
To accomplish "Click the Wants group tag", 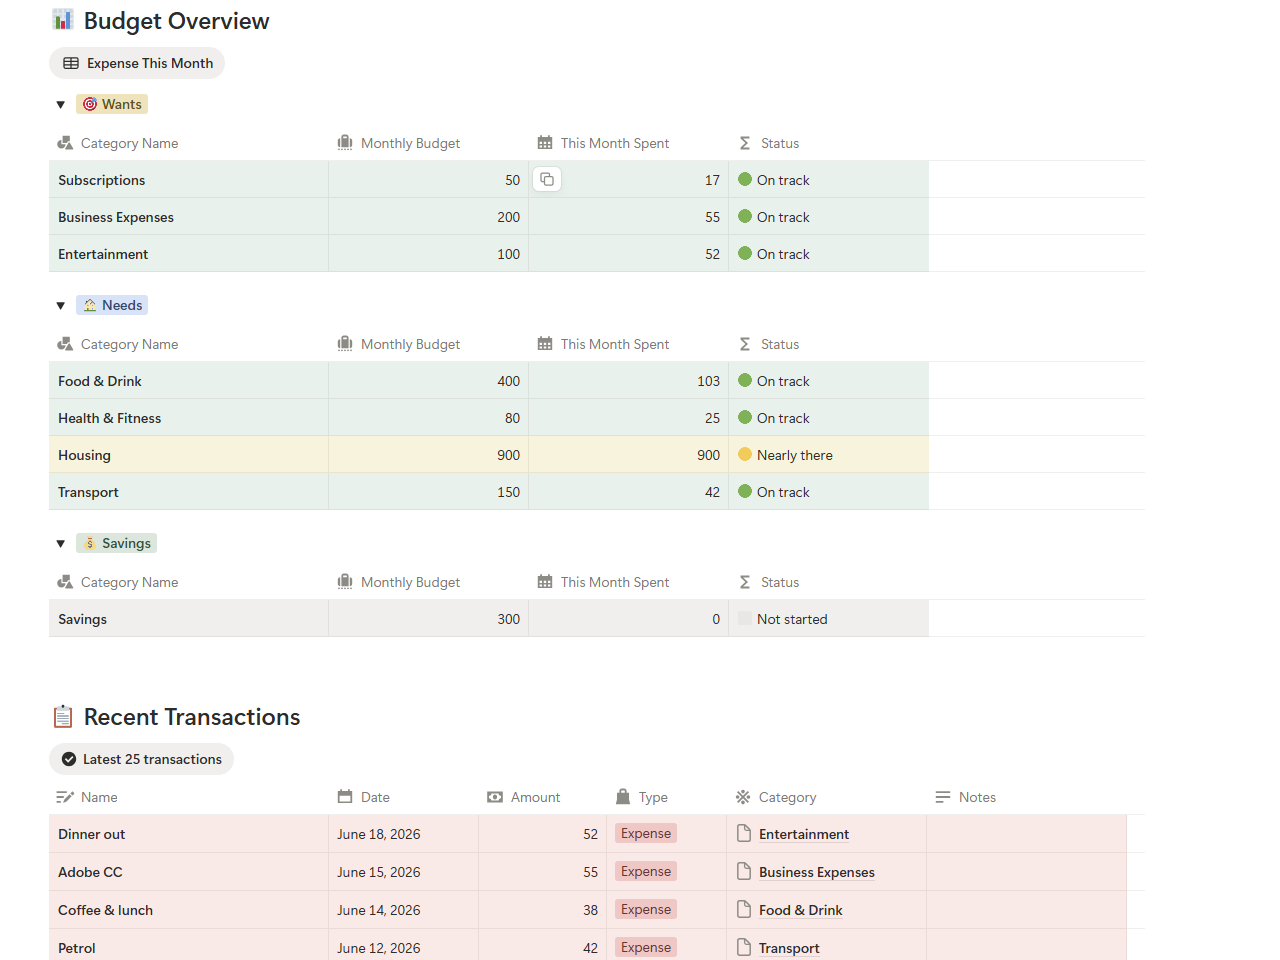I will click(x=112, y=104).
